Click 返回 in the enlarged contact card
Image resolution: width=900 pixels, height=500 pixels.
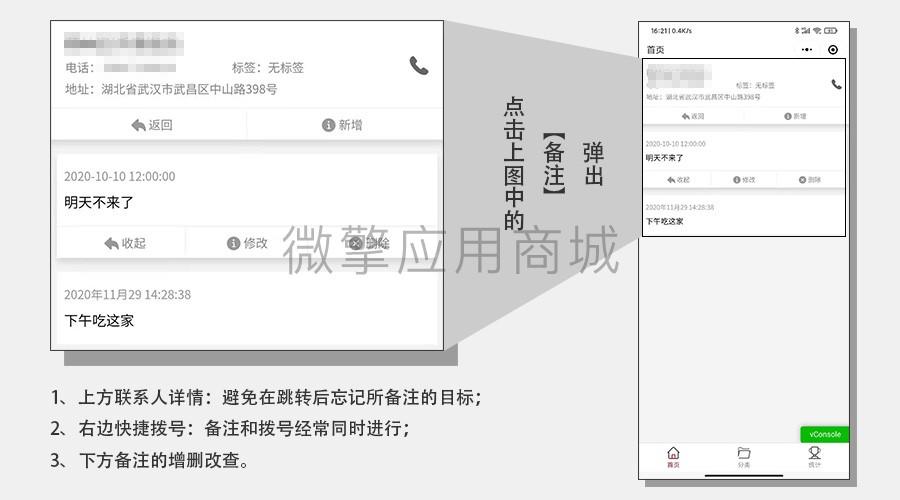pyautogui.click(x=151, y=125)
